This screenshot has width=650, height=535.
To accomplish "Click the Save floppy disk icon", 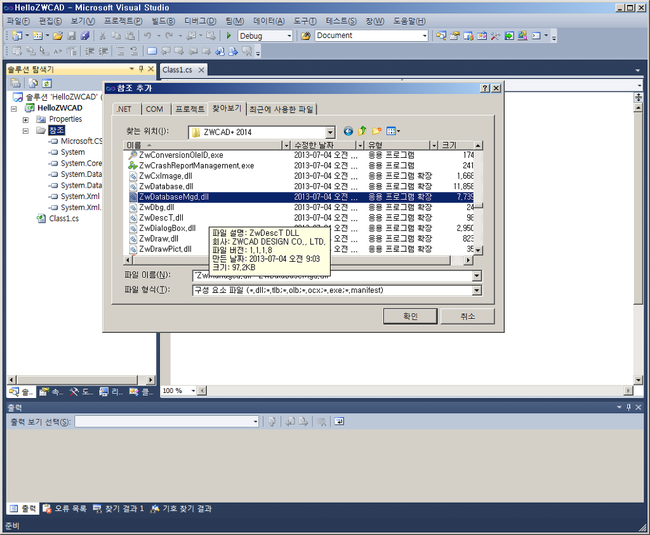I will (71, 36).
